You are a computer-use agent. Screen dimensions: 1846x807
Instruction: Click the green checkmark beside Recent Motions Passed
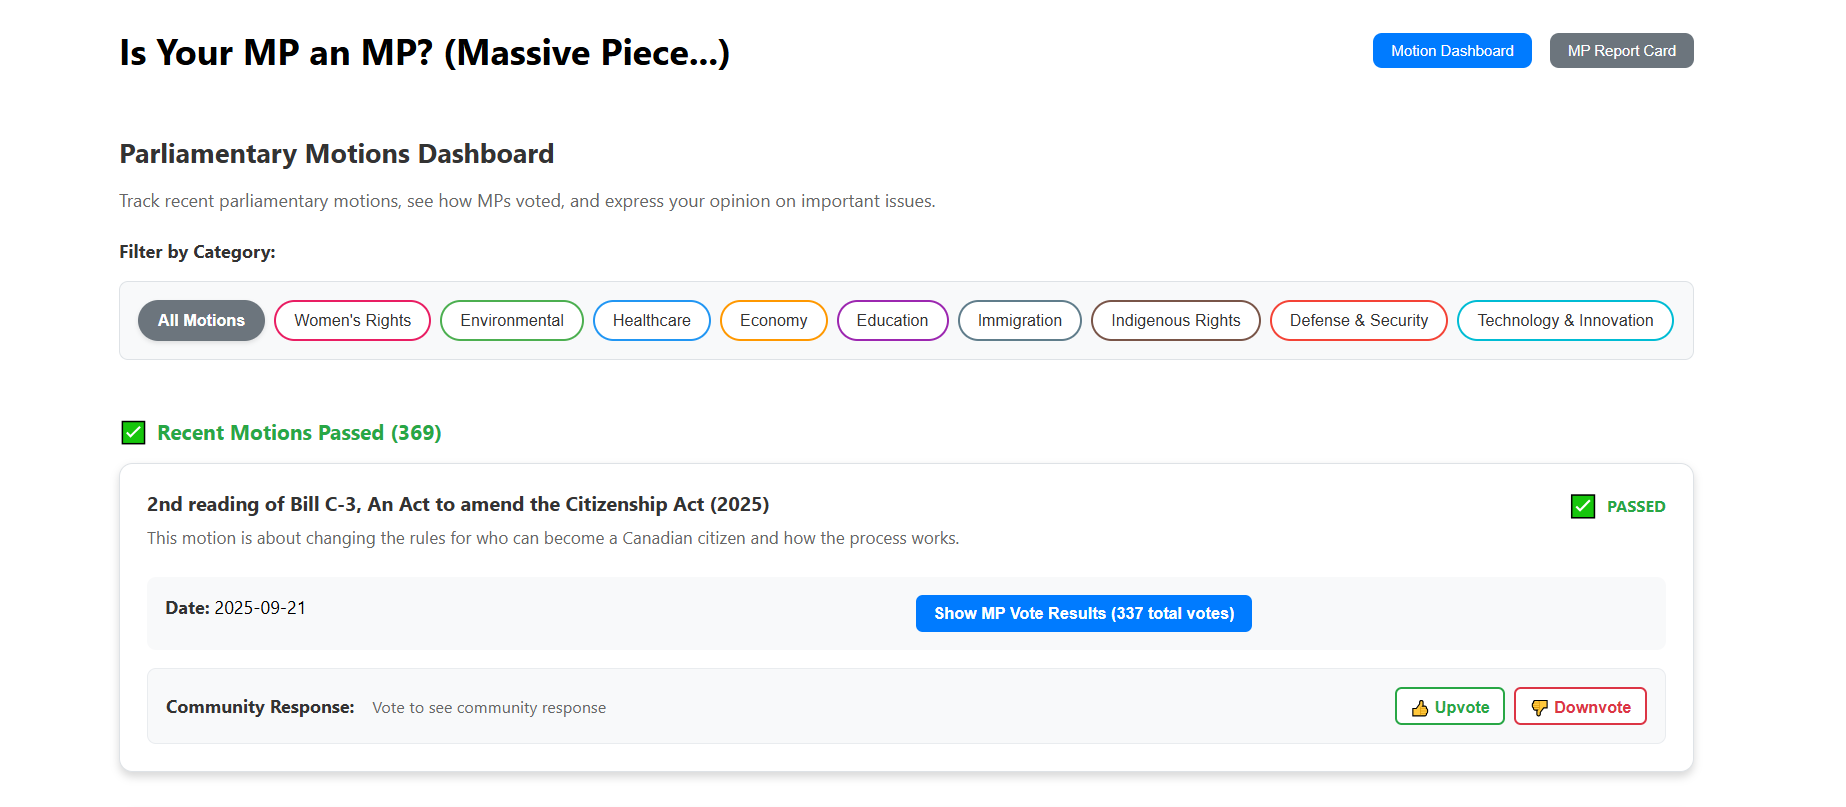tap(133, 433)
